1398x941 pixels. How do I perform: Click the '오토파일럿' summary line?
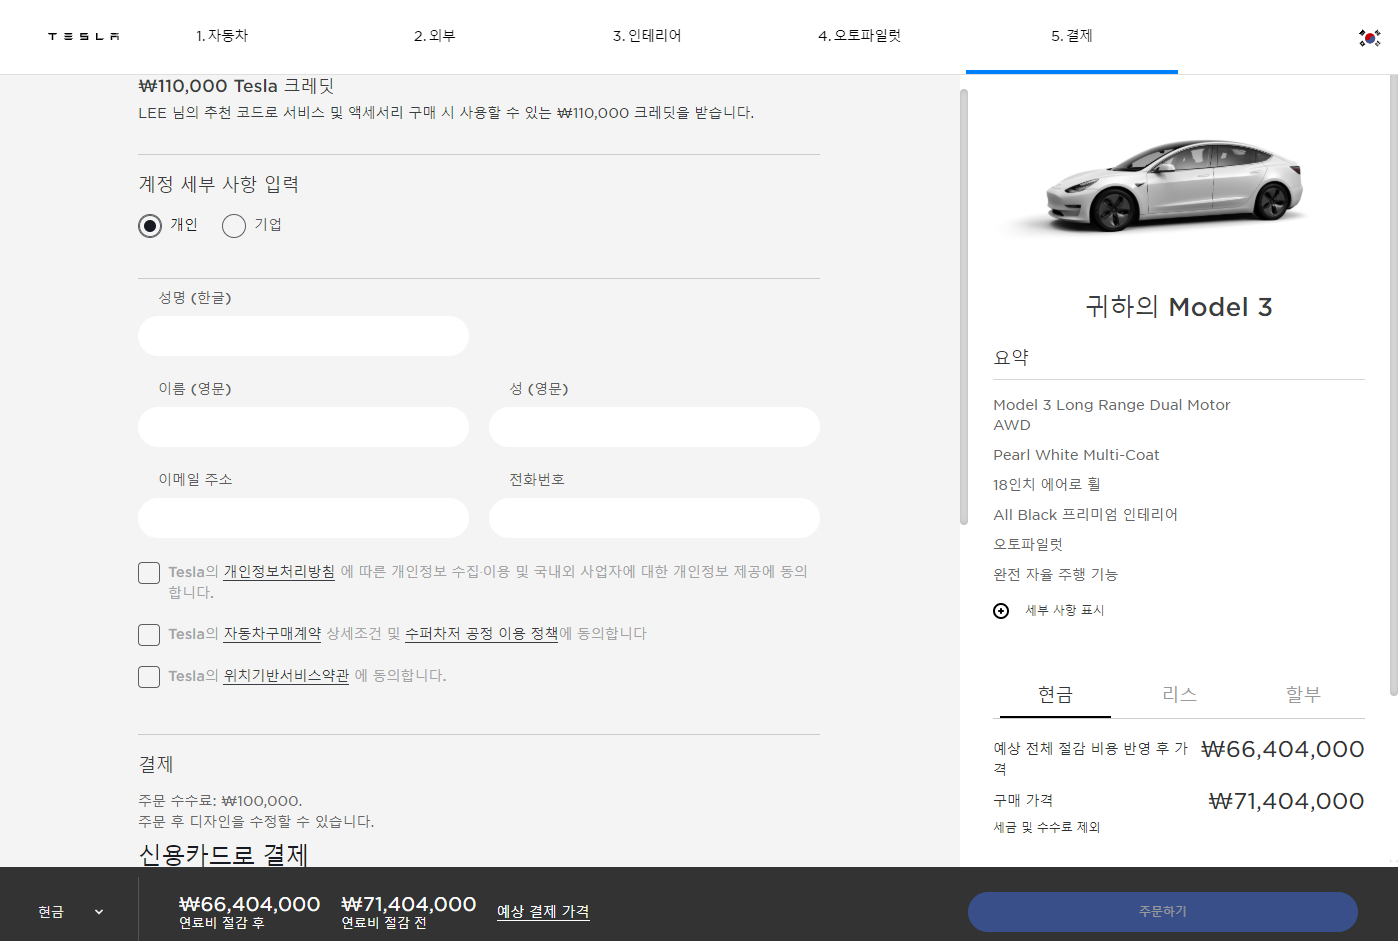point(1028,544)
